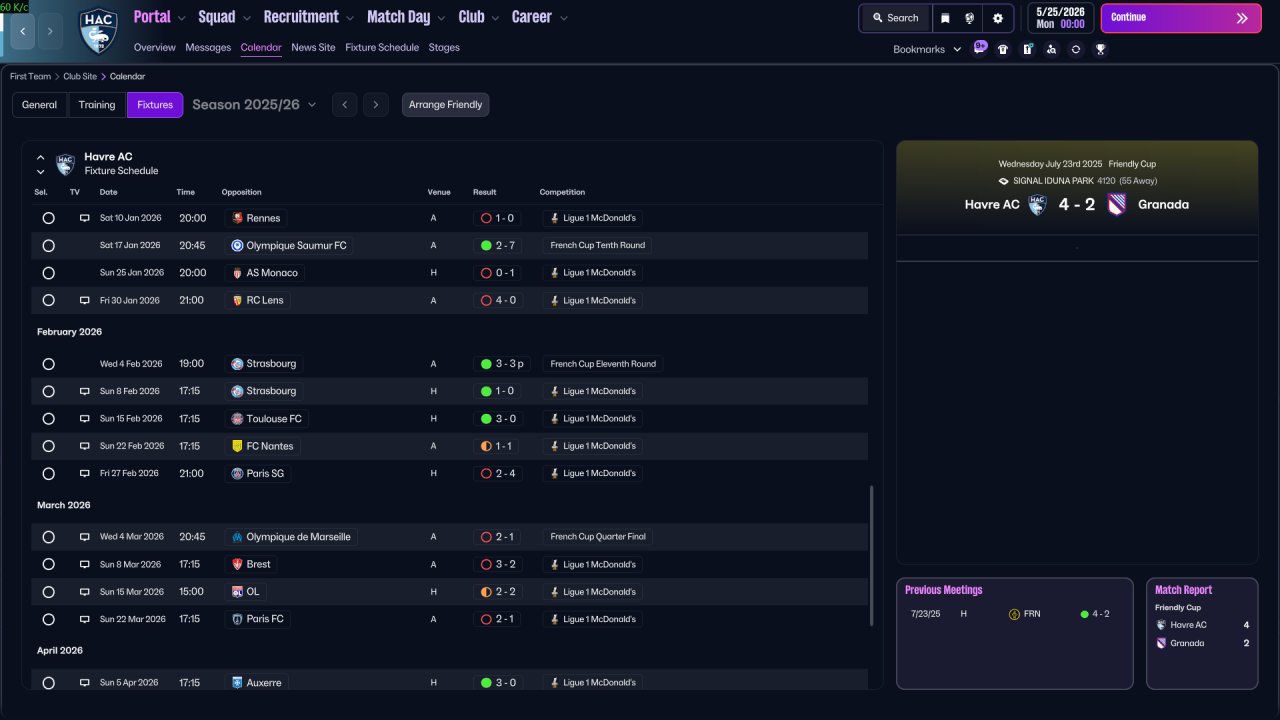Click the stadium icon next to Signal Iduna Park
Screen dimensions: 1280x720
[1003, 181]
